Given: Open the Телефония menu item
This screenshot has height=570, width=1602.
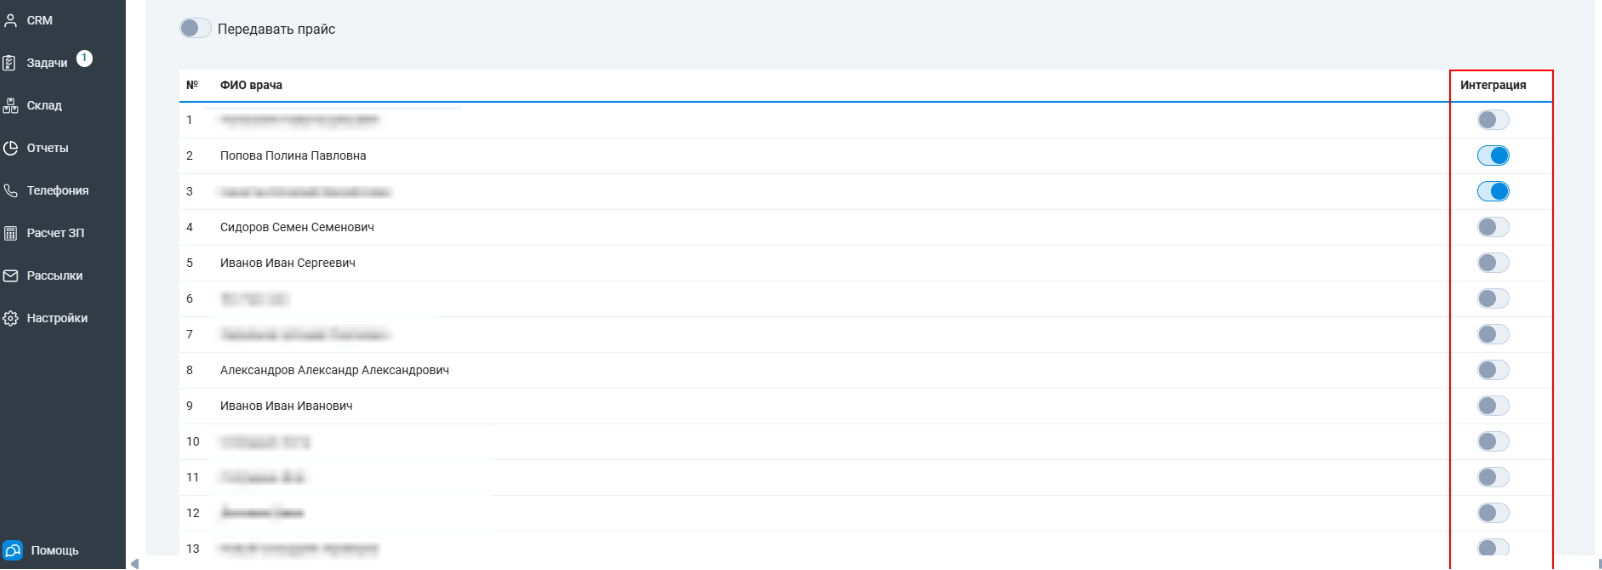Looking at the screenshot, I should point(57,190).
